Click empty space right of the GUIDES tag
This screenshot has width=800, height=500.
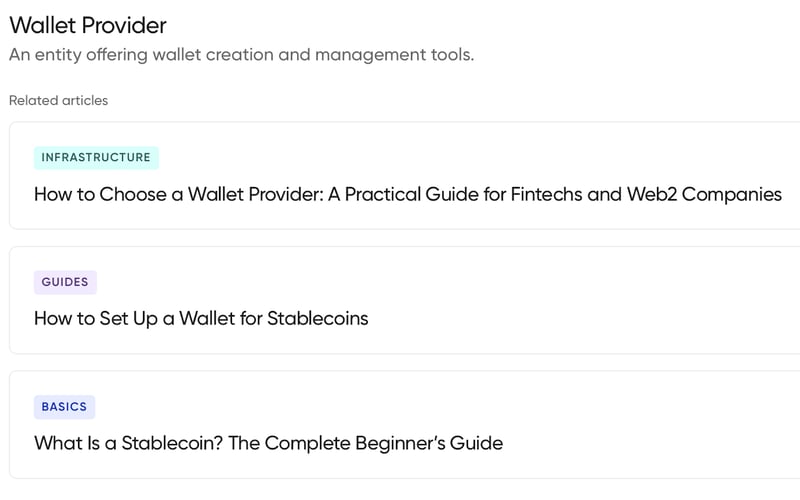[400, 282]
